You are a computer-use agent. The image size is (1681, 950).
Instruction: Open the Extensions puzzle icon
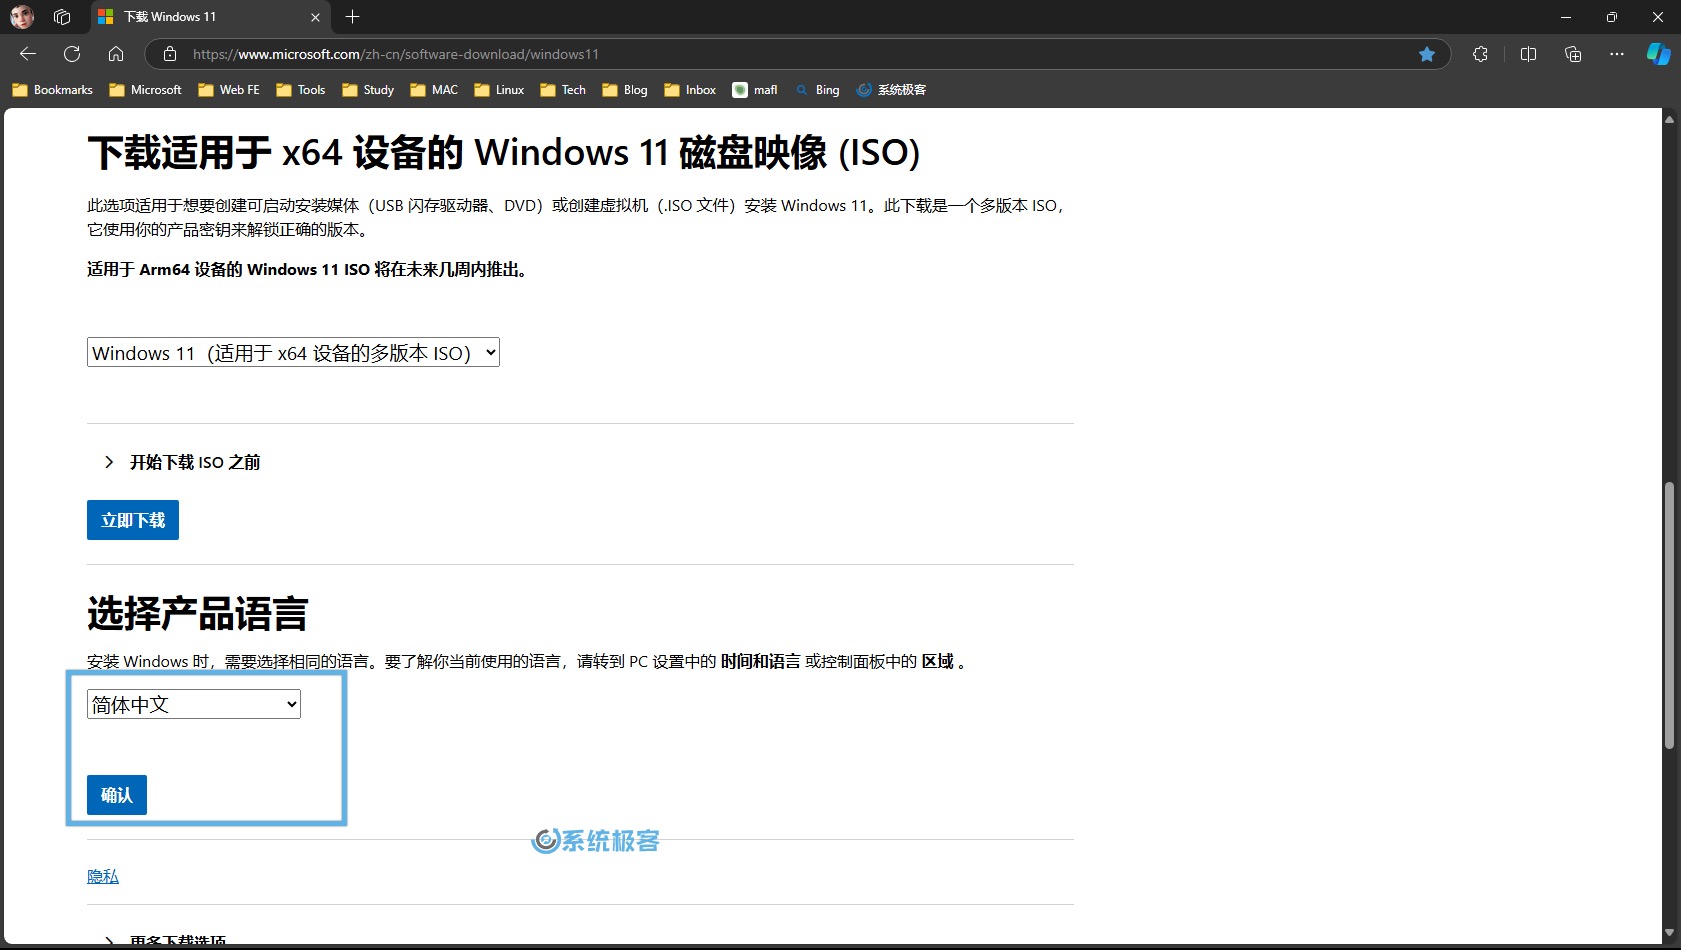[1481, 54]
